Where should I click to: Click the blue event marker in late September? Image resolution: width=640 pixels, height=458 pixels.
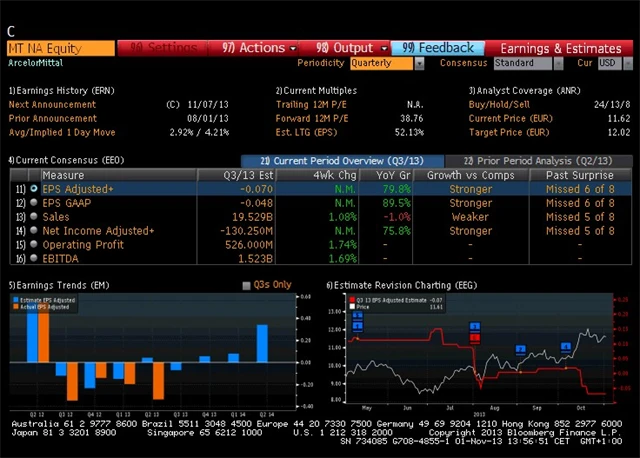click(x=566, y=347)
